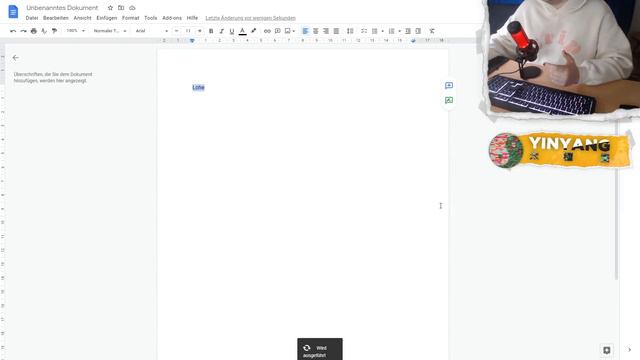Expand the insert image dropdown arrow
This screenshot has width=640, height=360.
(293, 31)
